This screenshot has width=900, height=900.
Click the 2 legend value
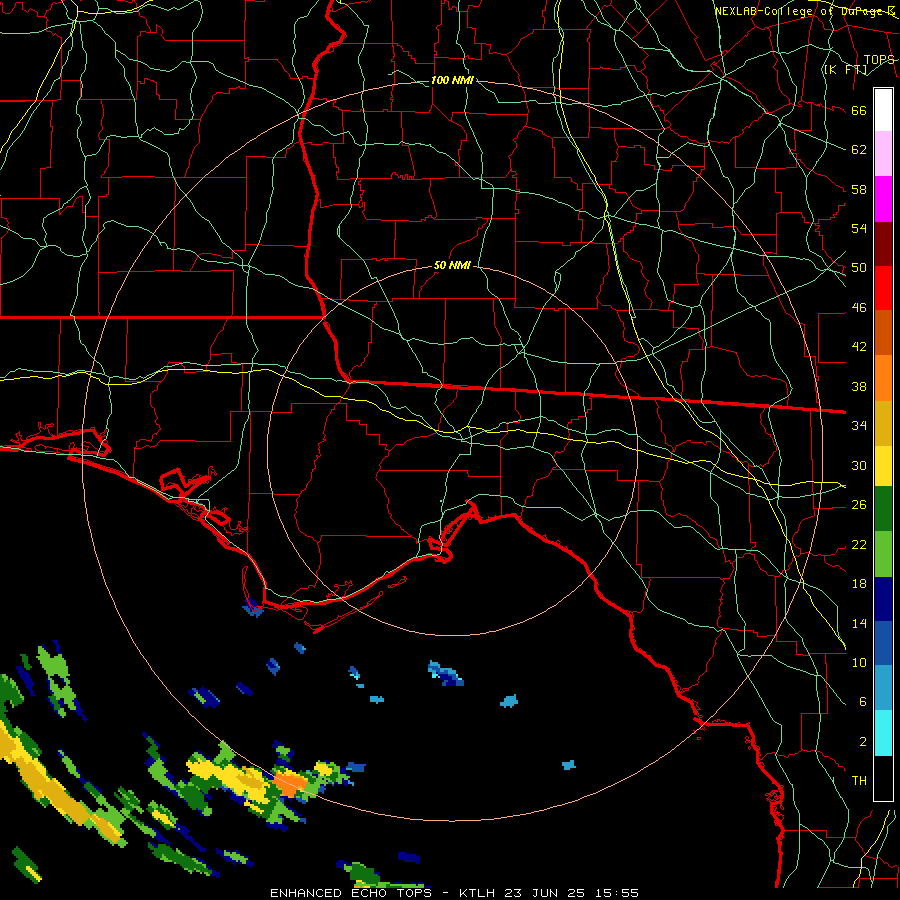point(862,742)
